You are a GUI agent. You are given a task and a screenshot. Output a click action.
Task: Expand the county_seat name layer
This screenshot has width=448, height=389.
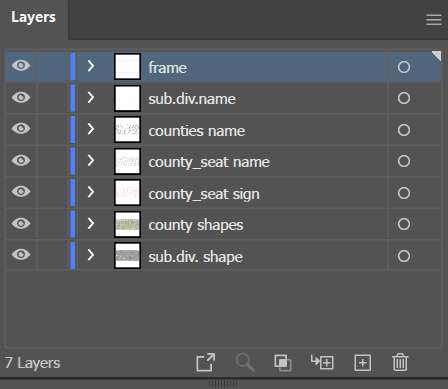click(91, 160)
